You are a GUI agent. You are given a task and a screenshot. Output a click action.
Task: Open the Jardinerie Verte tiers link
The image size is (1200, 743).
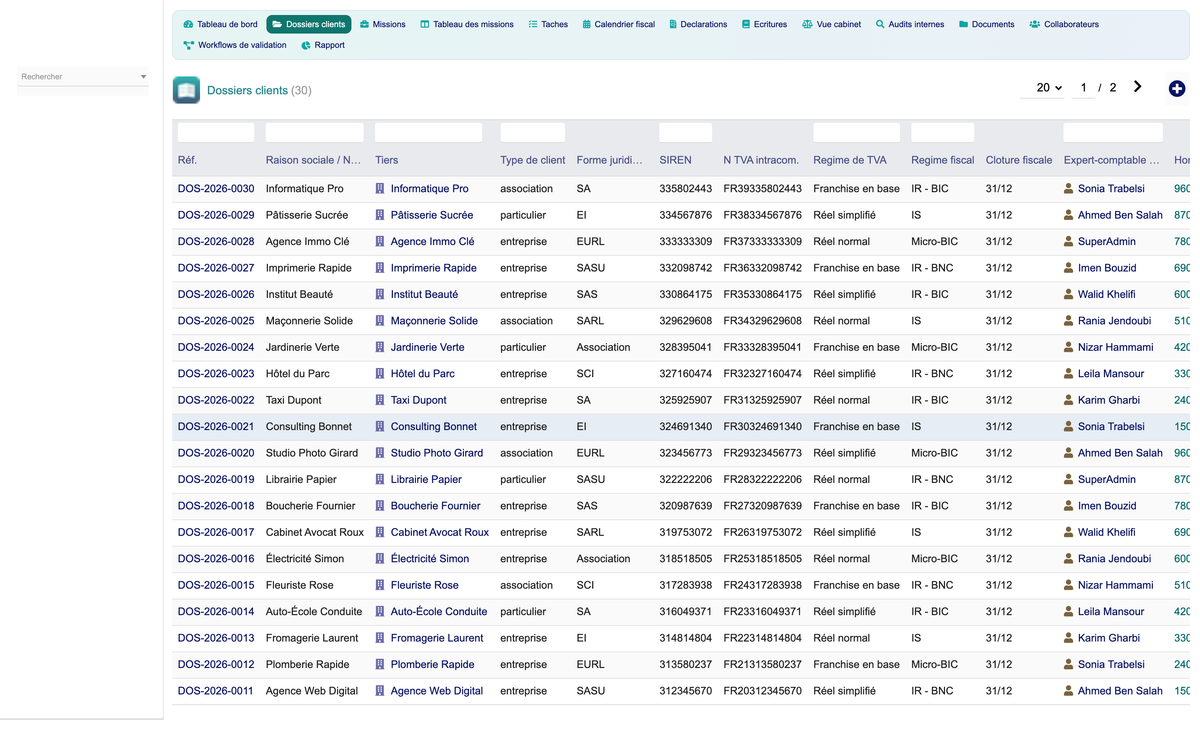click(428, 348)
